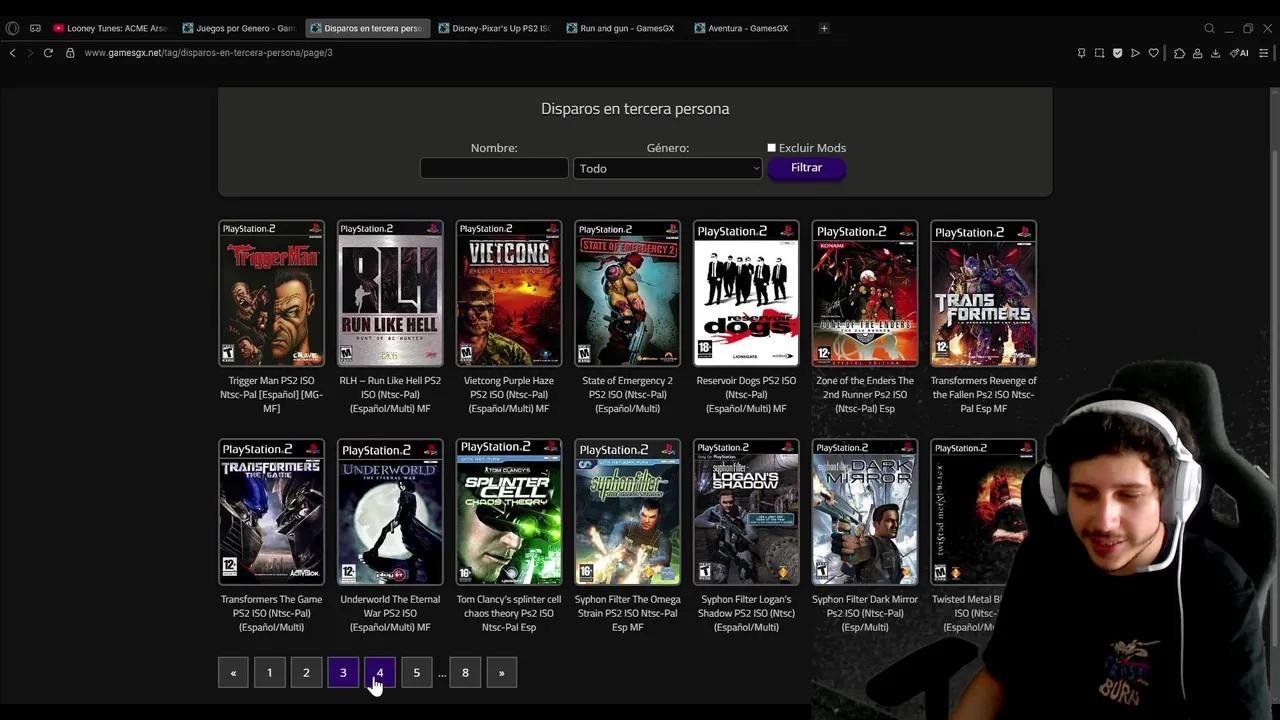The height and width of the screenshot is (720, 1280).
Task: Open the ad blocker shield icon
Action: coord(1117,53)
